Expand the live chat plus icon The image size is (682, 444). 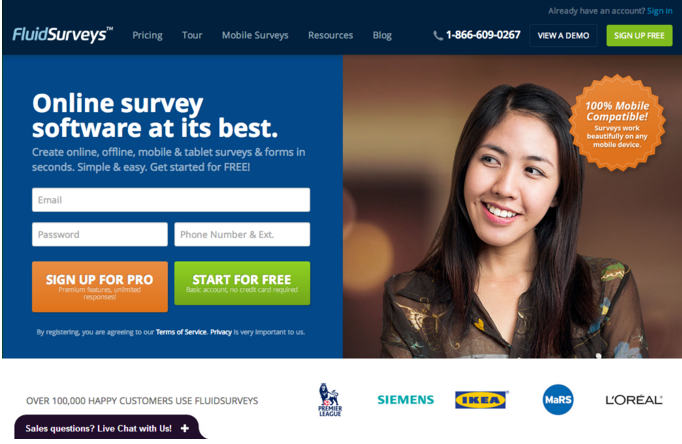(x=185, y=428)
